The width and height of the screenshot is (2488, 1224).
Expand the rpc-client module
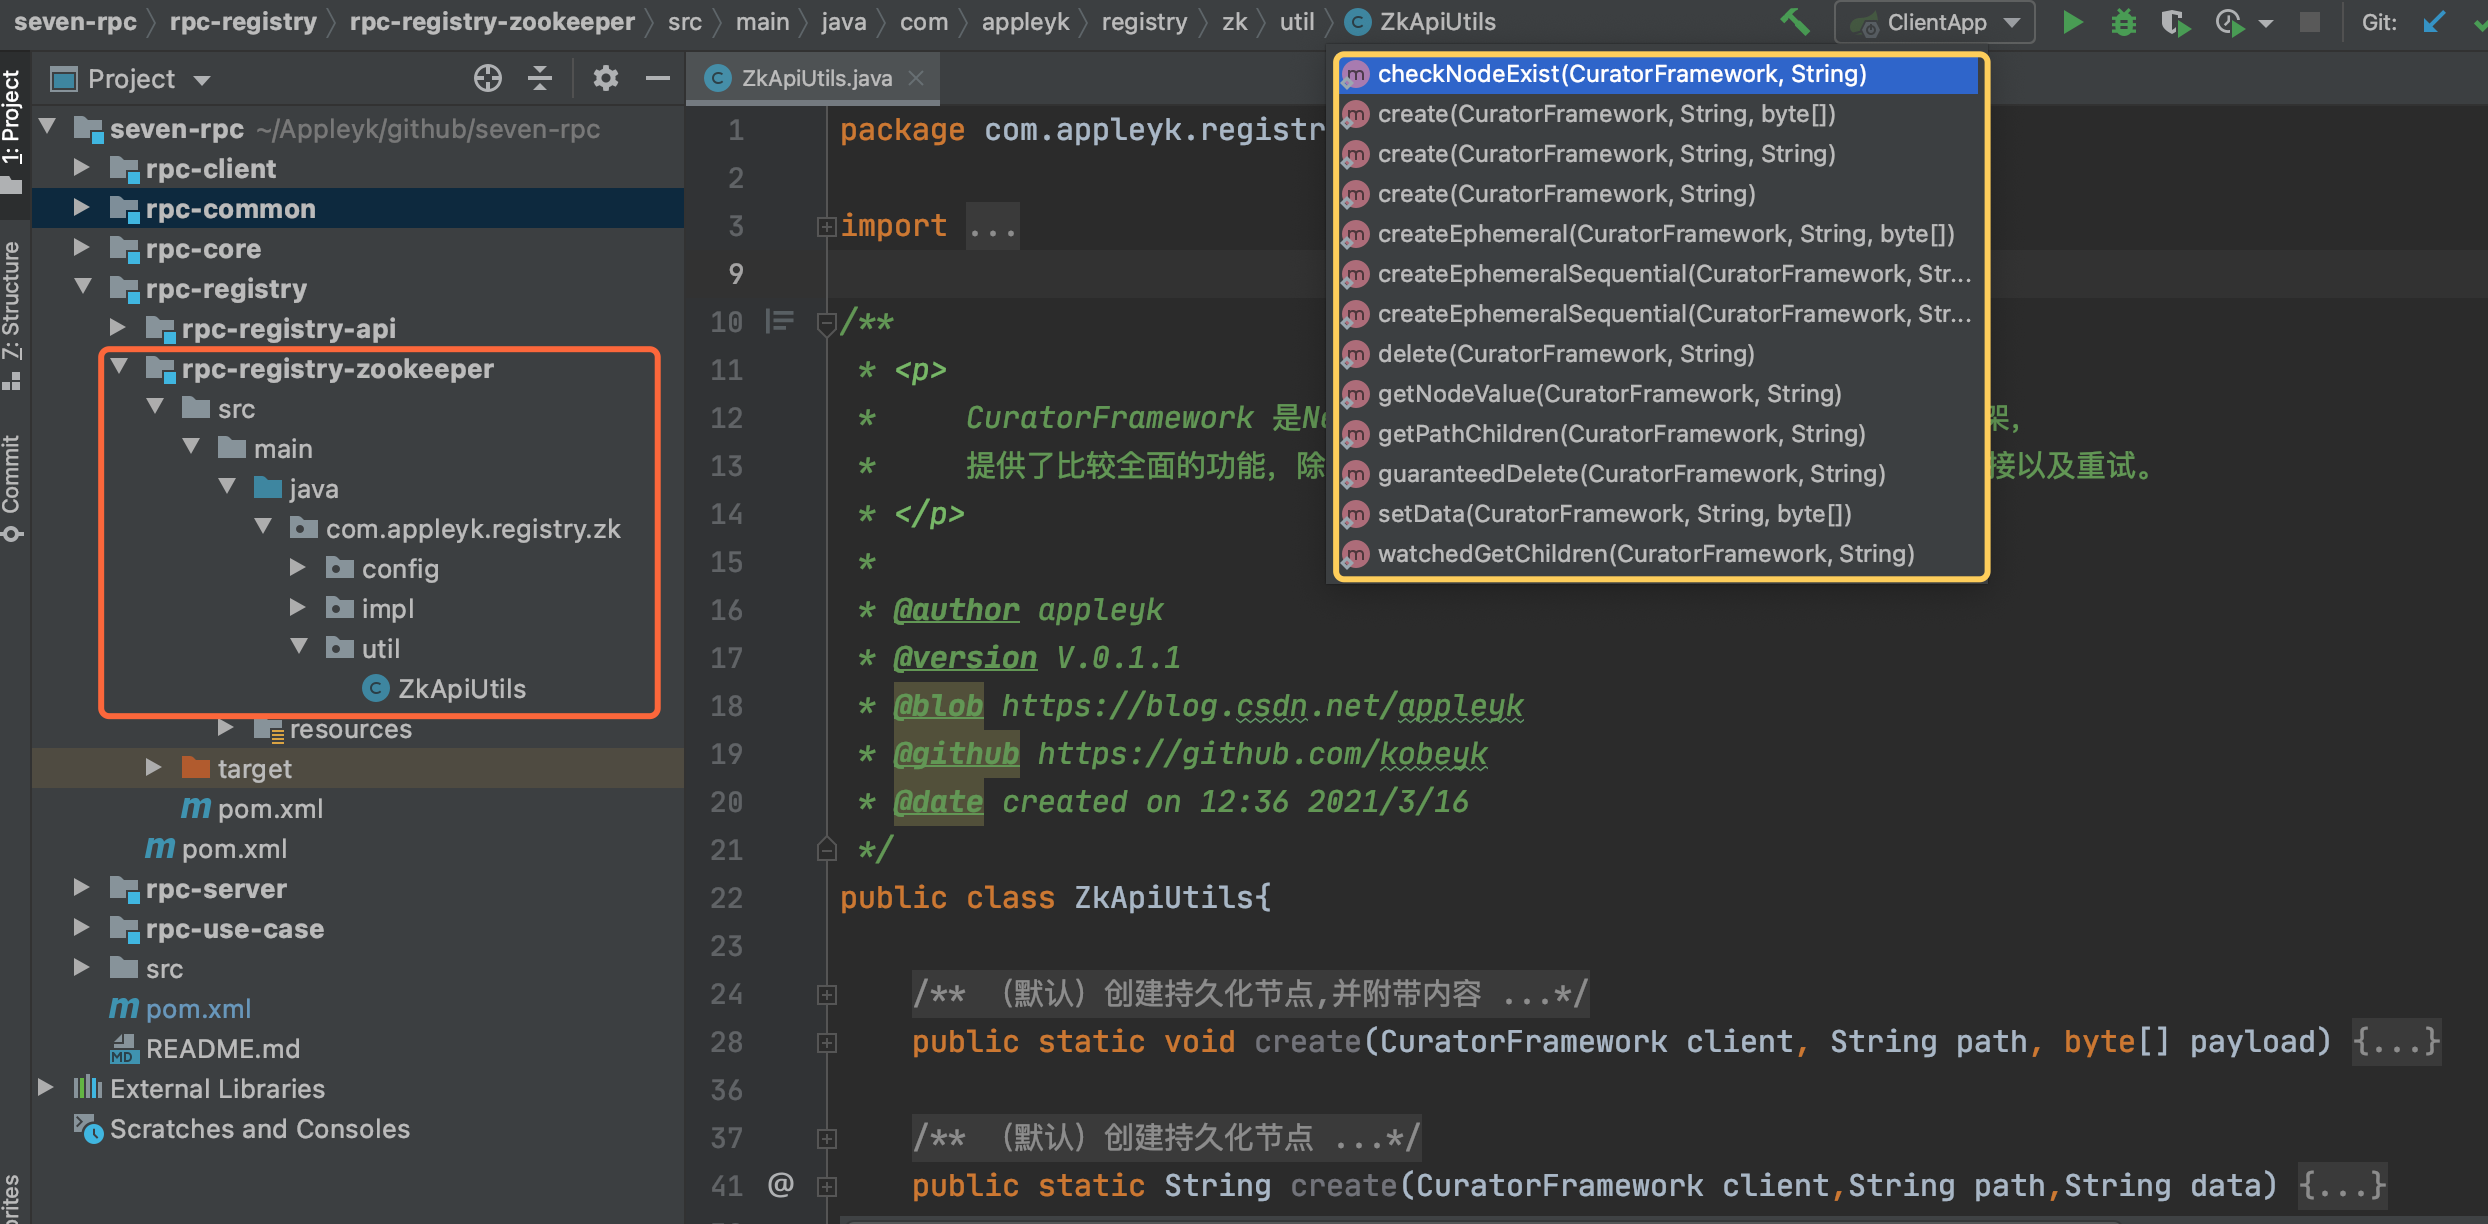point(82,168)
